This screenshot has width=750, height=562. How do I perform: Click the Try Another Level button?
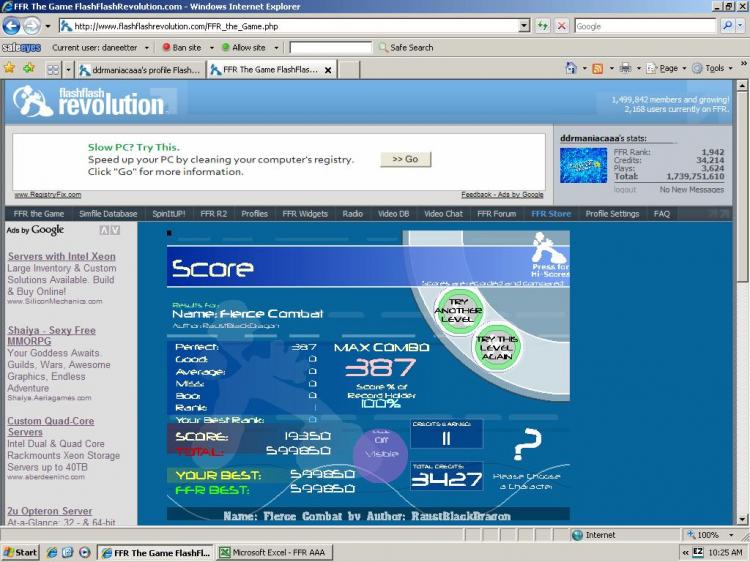(x=458, y=310)
